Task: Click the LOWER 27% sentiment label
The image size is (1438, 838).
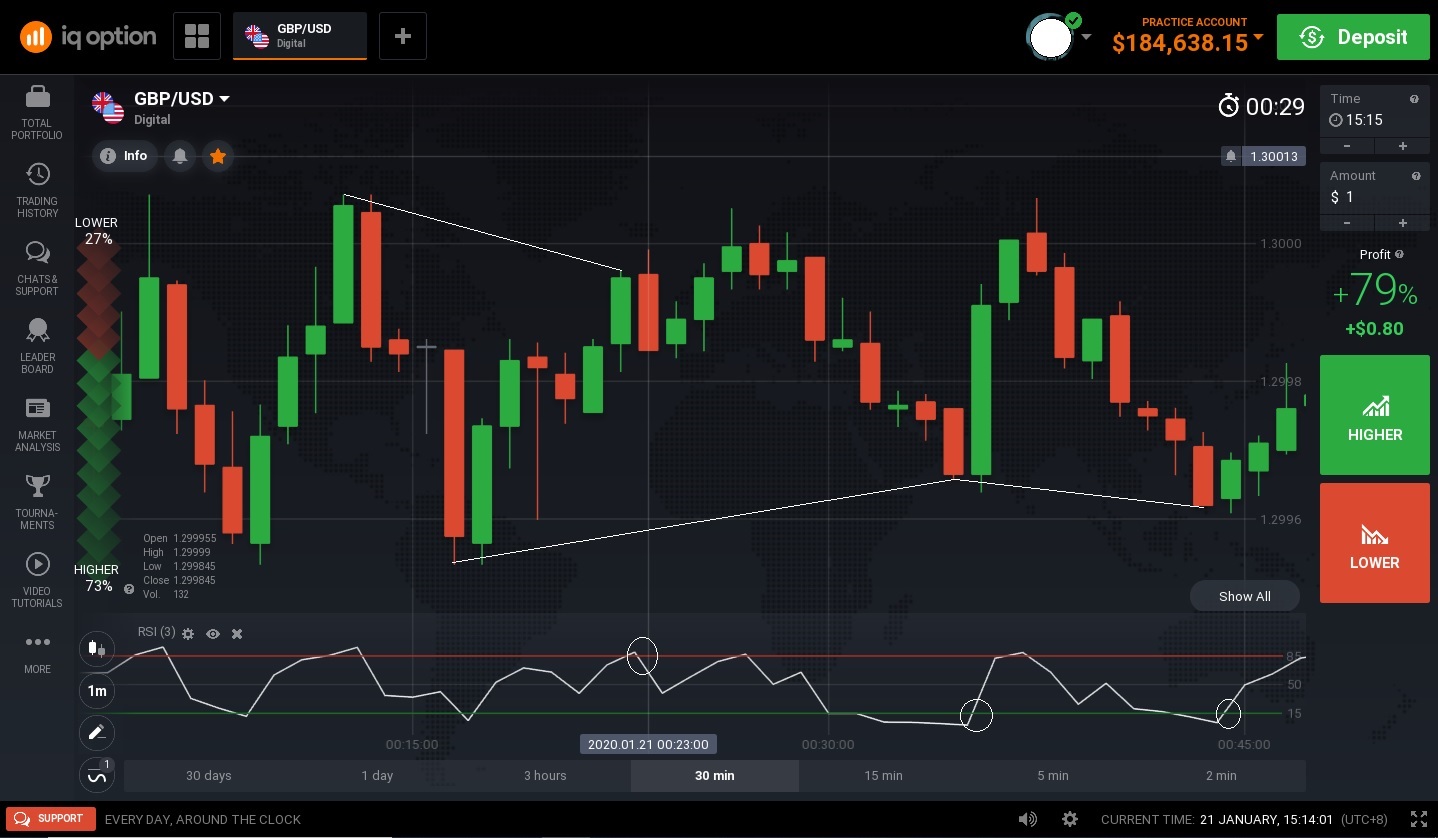Action: click(x=97, y=231)
